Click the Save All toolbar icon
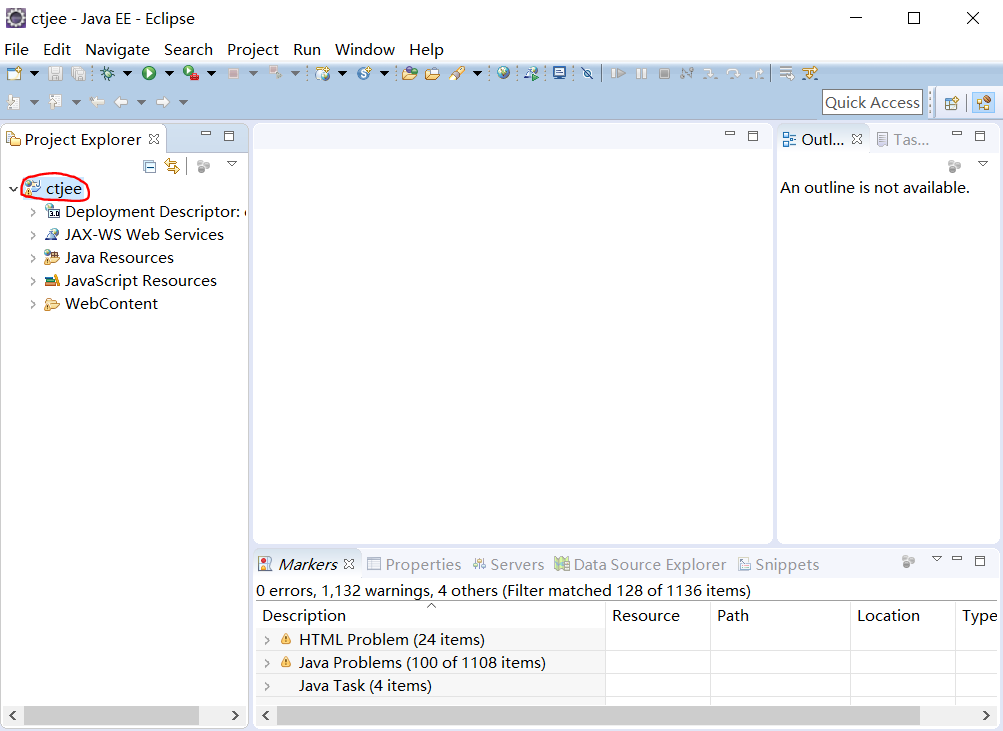Screen dimensions: 1003x731 pos(79,74)
